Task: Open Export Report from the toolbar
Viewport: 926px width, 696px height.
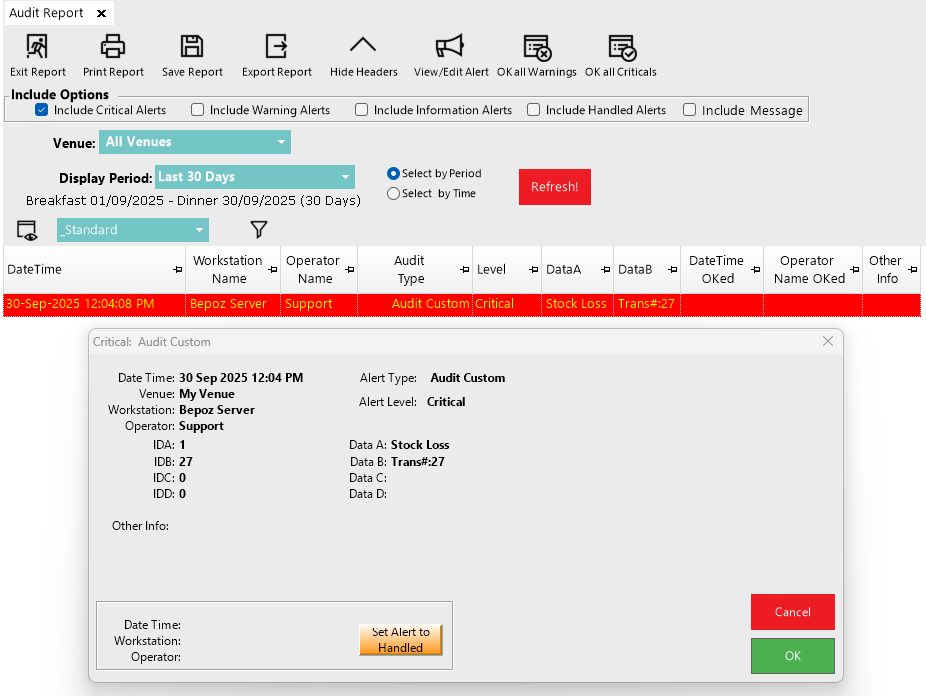Action: (x=276, y=47)
